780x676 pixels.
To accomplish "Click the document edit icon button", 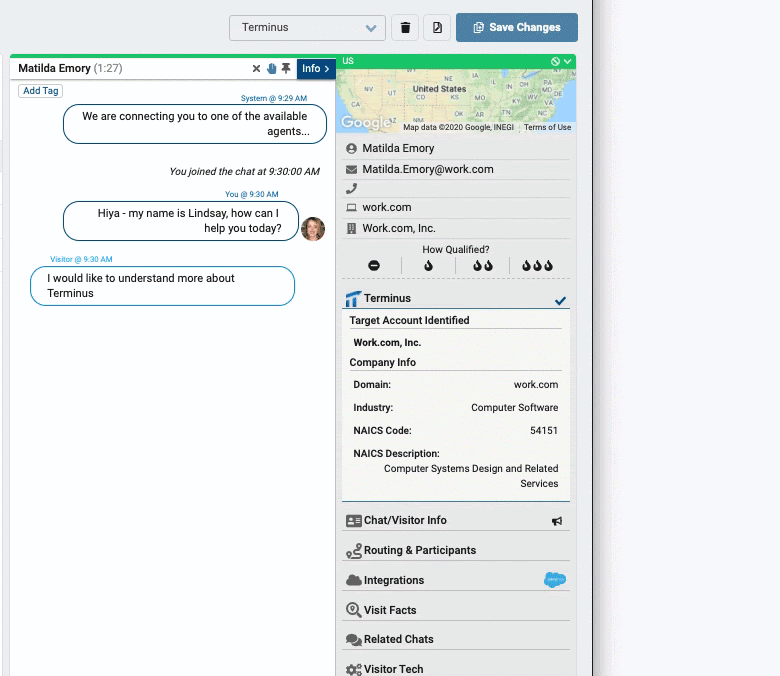I will point(437,28).
